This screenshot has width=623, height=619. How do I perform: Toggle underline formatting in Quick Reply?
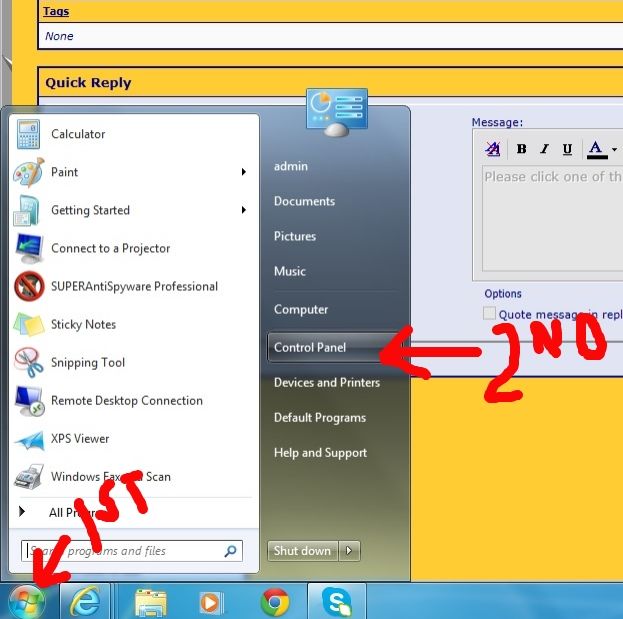pyautogui.click(x=567, y=149)
